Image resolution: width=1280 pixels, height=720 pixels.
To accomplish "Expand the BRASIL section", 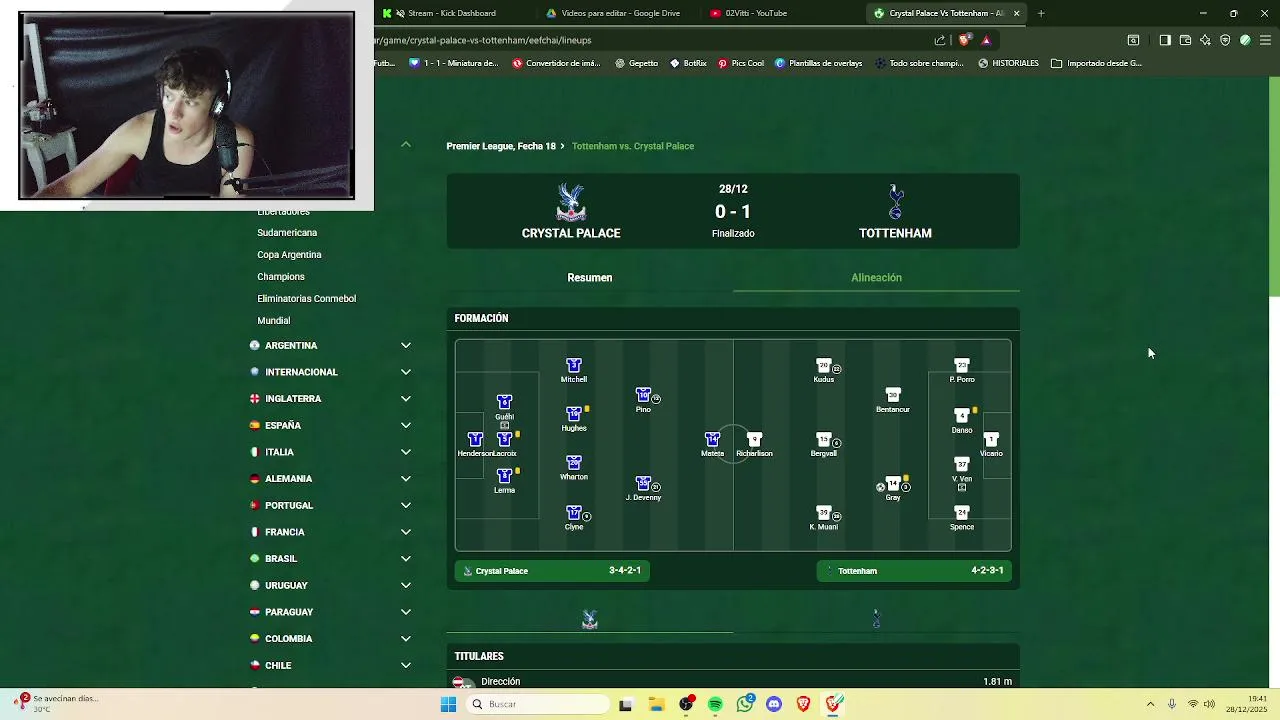I will [406, 558].
